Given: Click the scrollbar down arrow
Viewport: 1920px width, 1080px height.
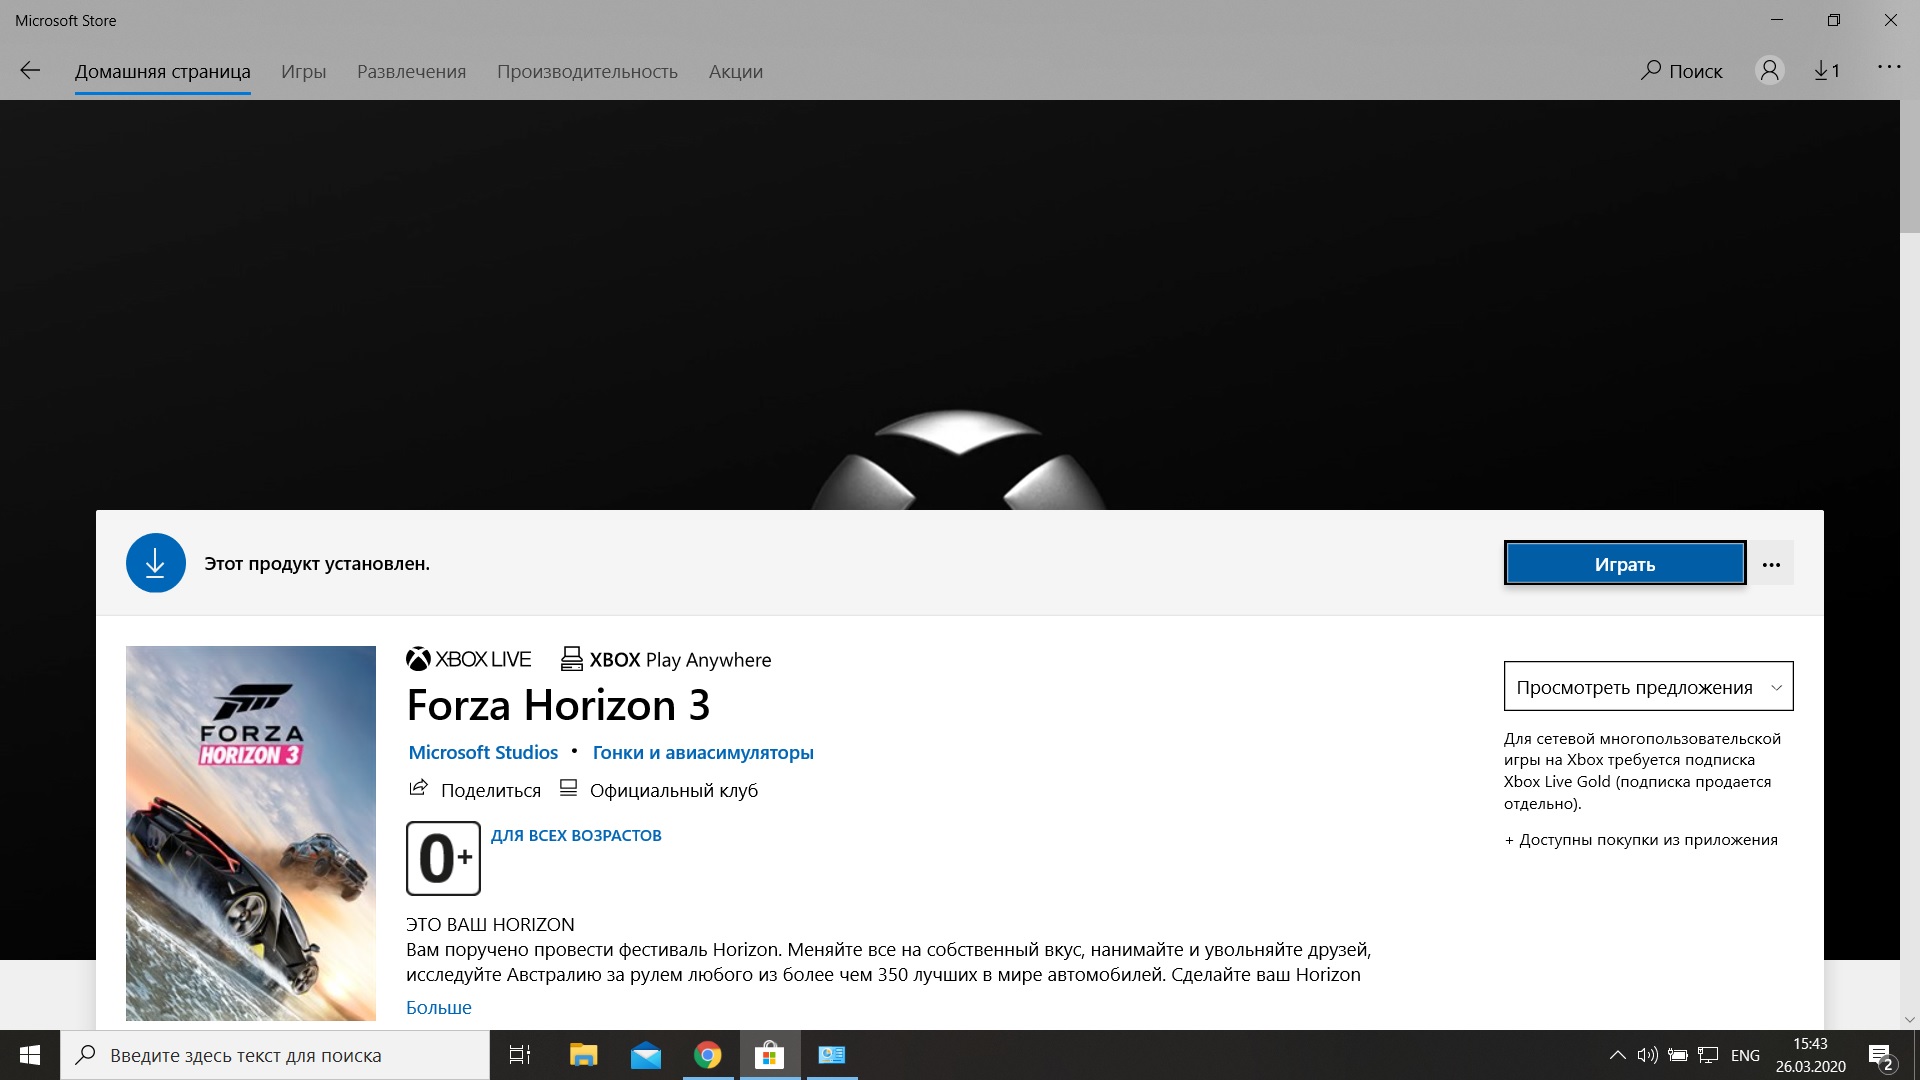Looking at the screenshot, I should point(1909,1020).
